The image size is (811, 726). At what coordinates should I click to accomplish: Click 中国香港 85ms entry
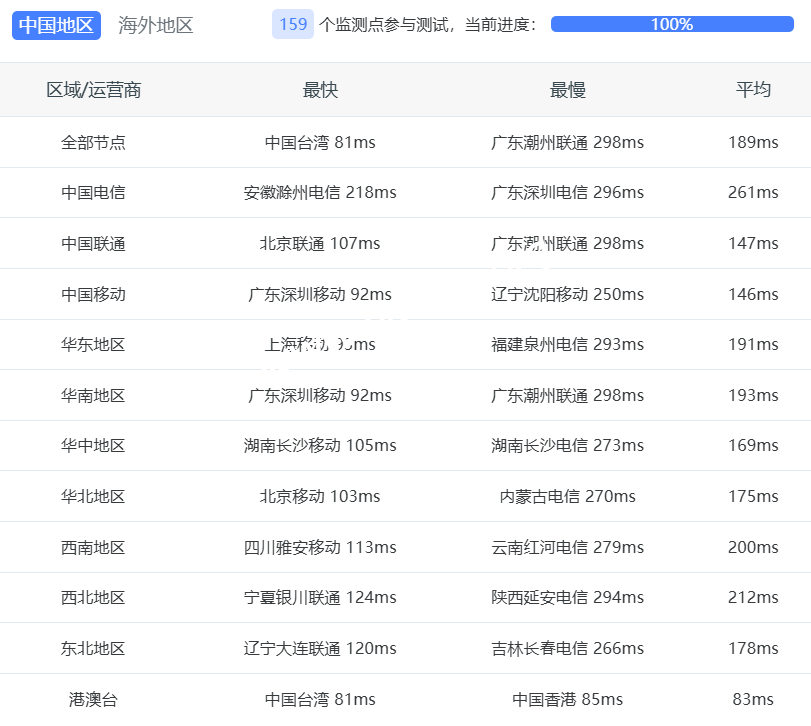(567, 700)
